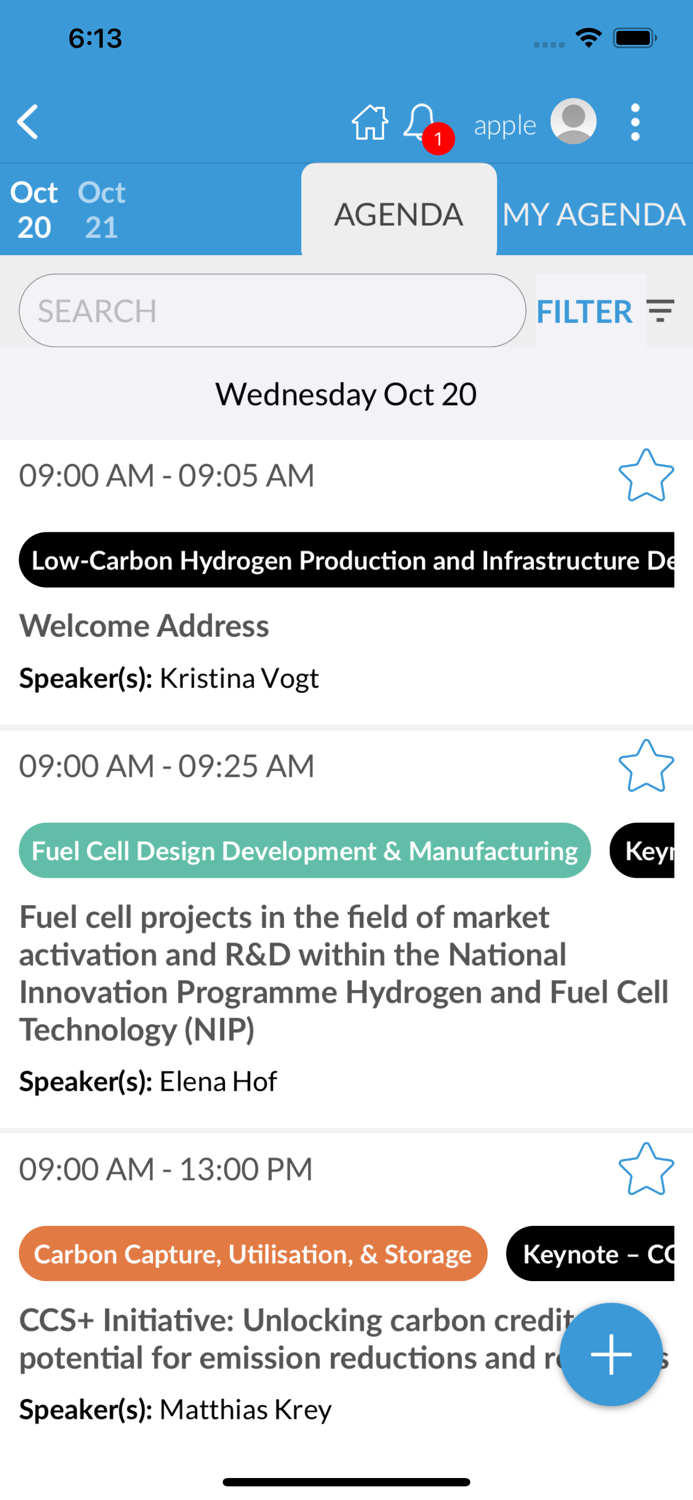Open the overflow menu via three dots
Viewport: 693px width, 1500px height.
635,121
